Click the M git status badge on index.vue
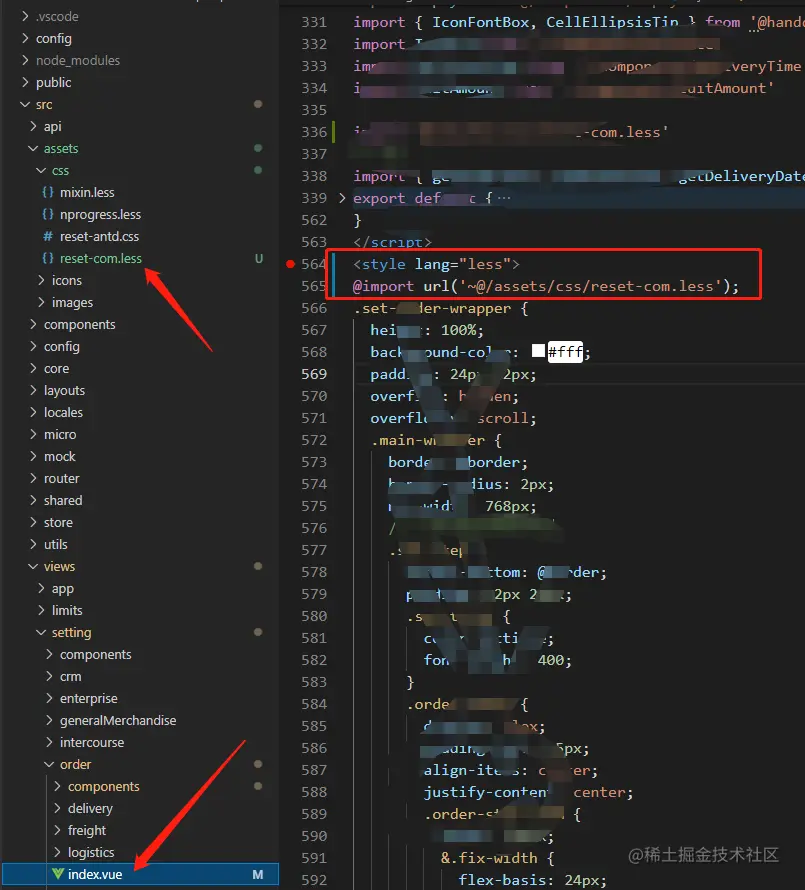 [258, 875]
